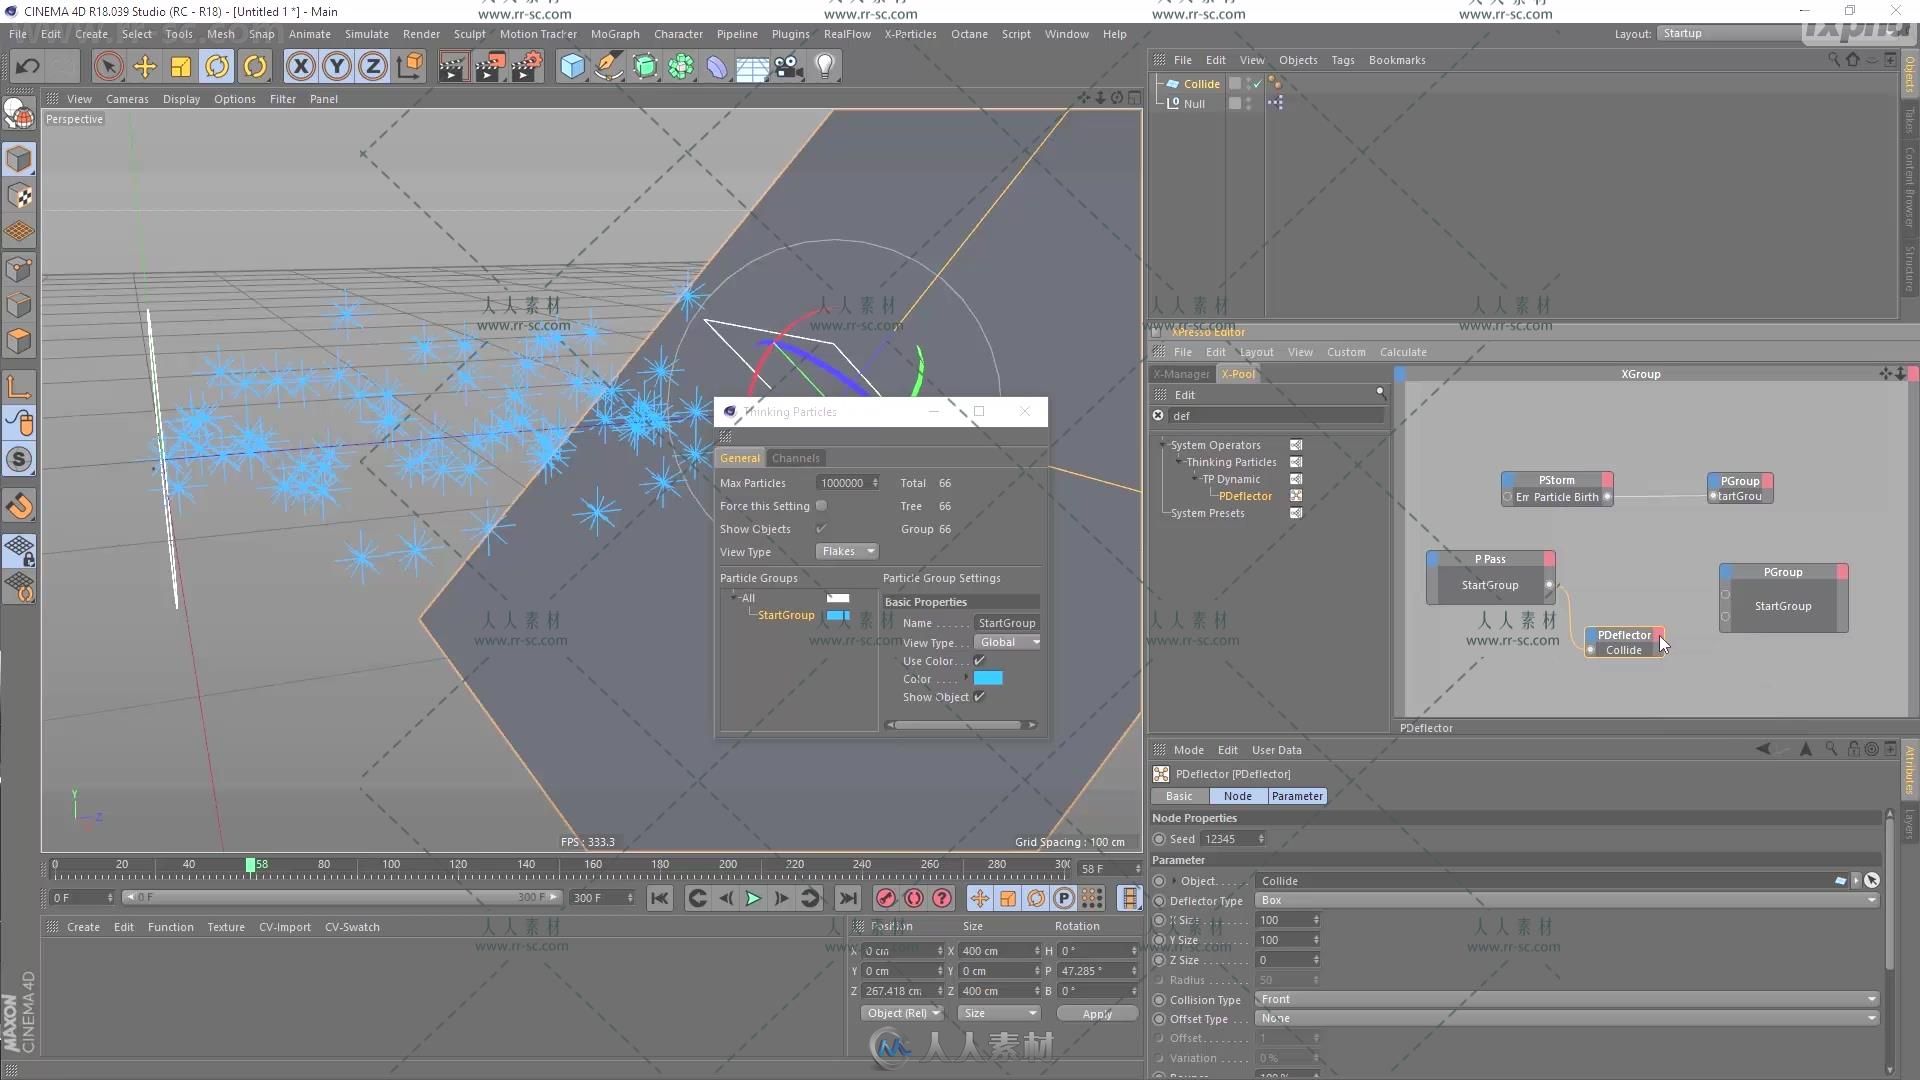The width and height of the screenshot is (1920, 1080).
Task: Toggle Deflector Type animation circle
Action: click(x=1159, y=901)
